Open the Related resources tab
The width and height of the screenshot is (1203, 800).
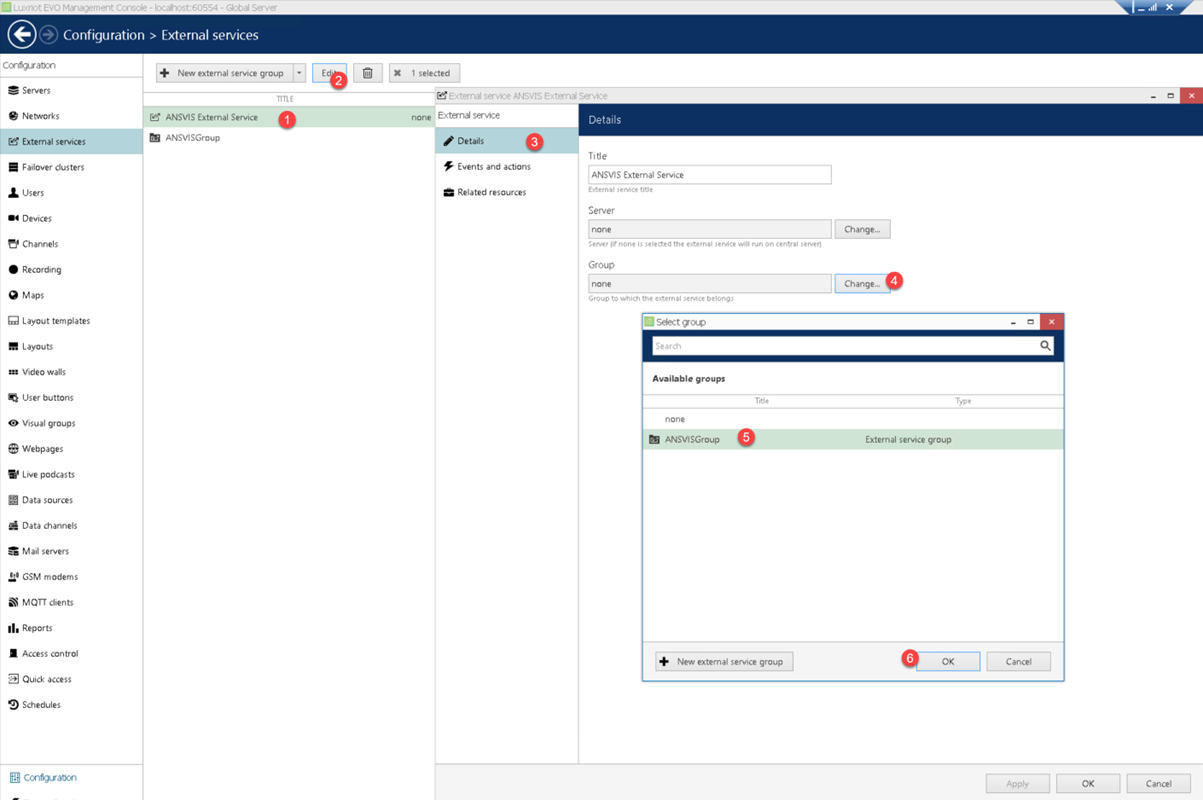coord(491,192)
